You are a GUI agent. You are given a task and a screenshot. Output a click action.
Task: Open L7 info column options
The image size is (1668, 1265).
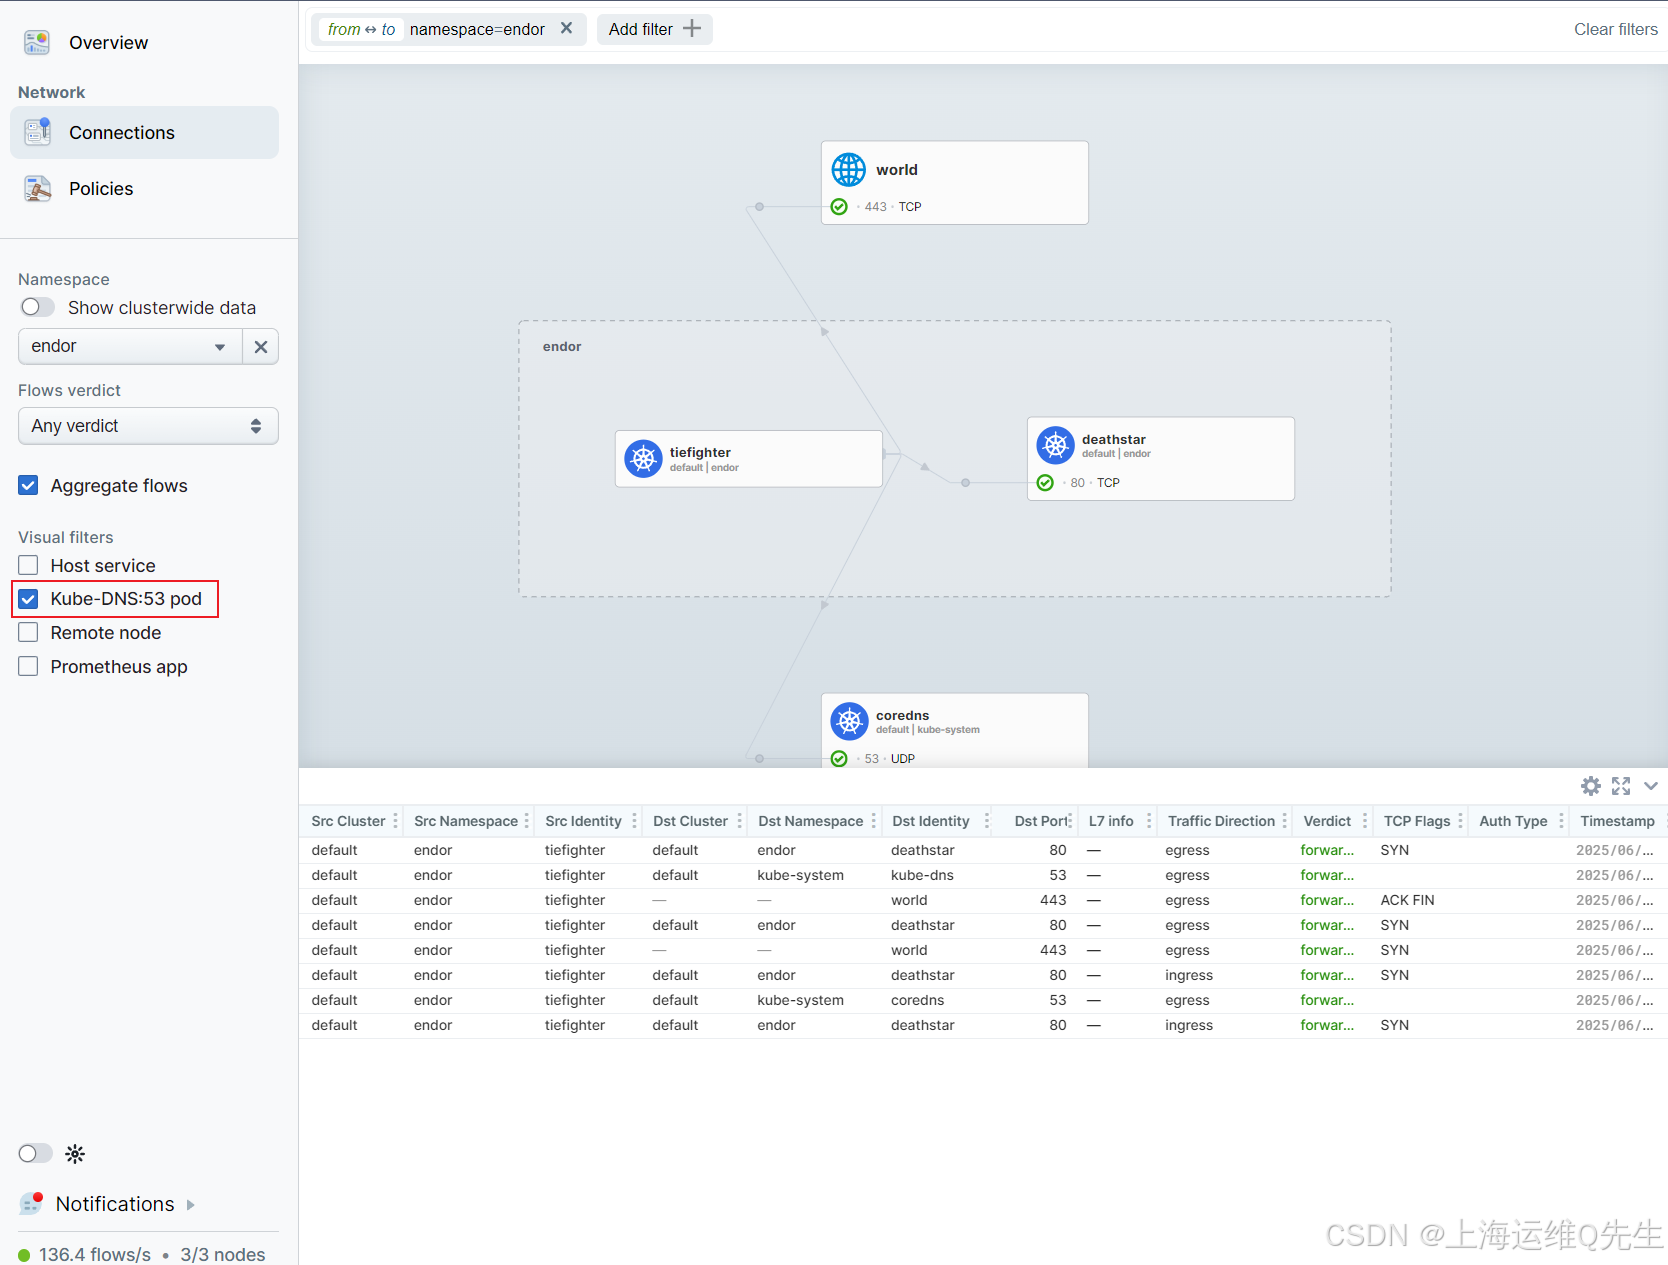[1148, 821]
